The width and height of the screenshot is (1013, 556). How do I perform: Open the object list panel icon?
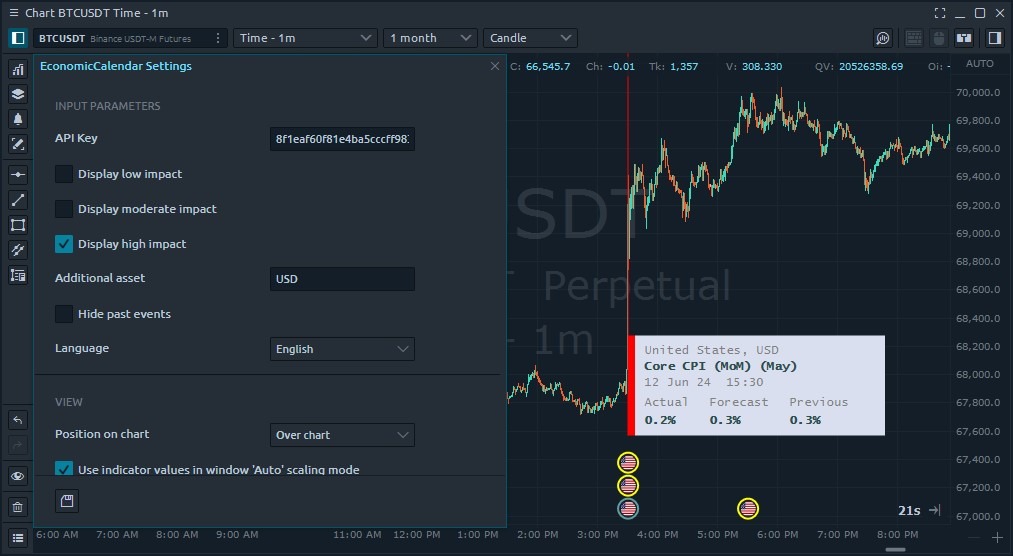(18, 276)
